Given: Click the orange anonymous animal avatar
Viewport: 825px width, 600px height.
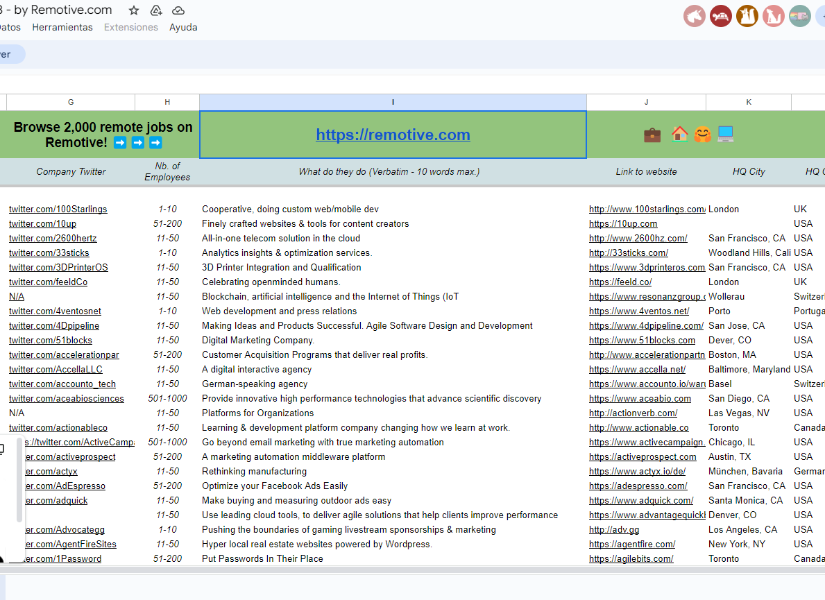Looking at the screenshot, I should tap(747, 16).
